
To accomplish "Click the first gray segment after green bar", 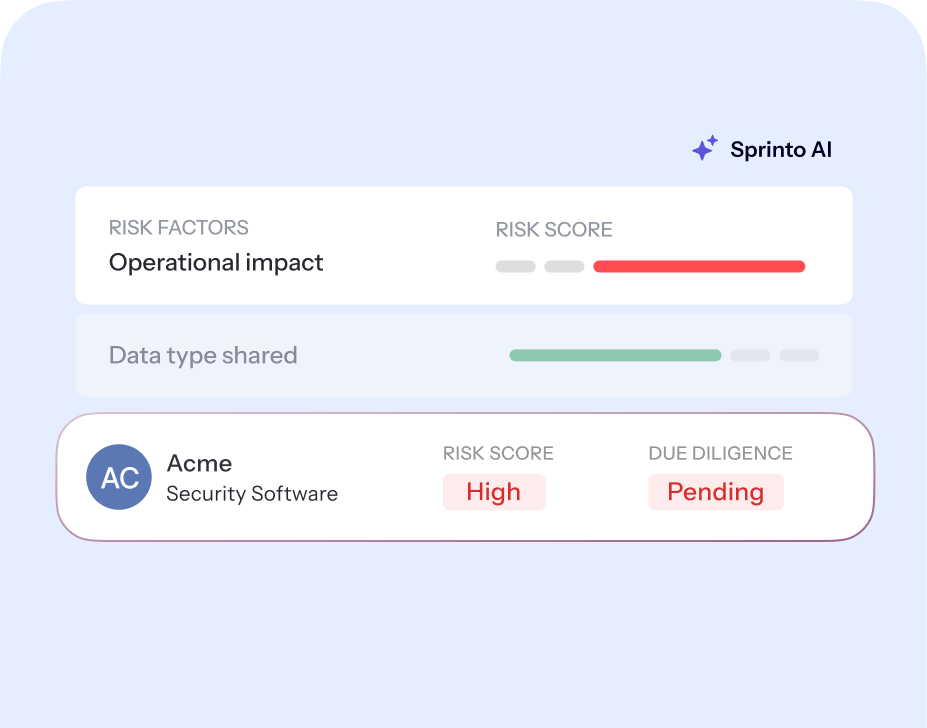I will pyautogui.click(x=751, y=355).
